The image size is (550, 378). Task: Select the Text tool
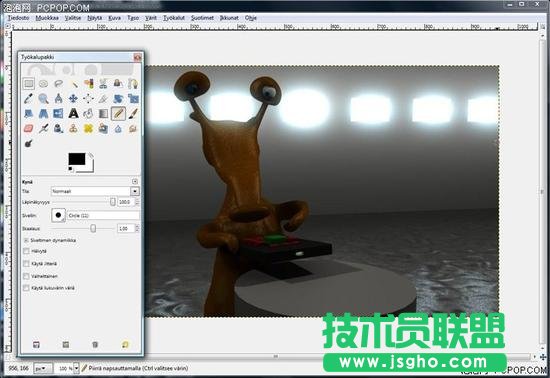pyautogui.click(x=73, y=113)
